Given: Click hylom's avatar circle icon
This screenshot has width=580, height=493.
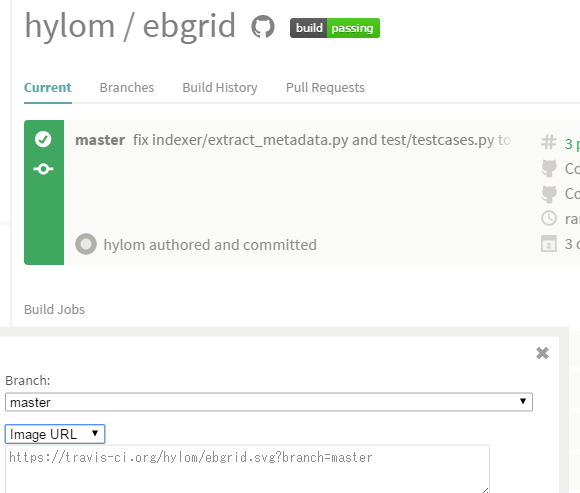Looking at the screenshot, I should click(86, 244).
